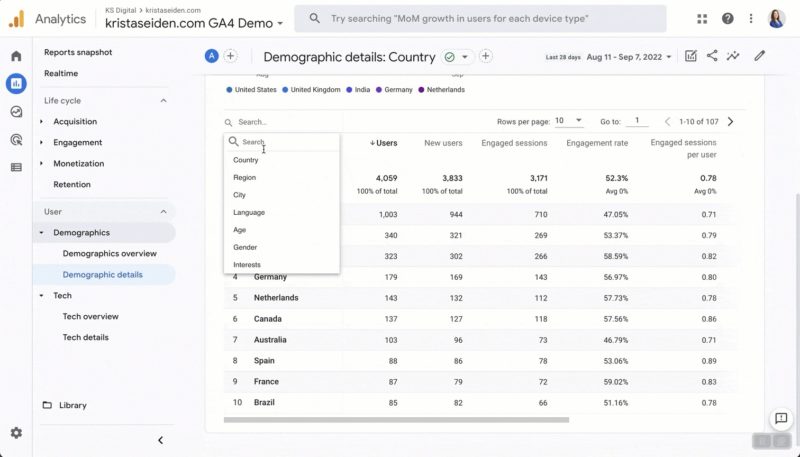
Task: Click the feedback chat bubble icon
Action: coord(781,419)
